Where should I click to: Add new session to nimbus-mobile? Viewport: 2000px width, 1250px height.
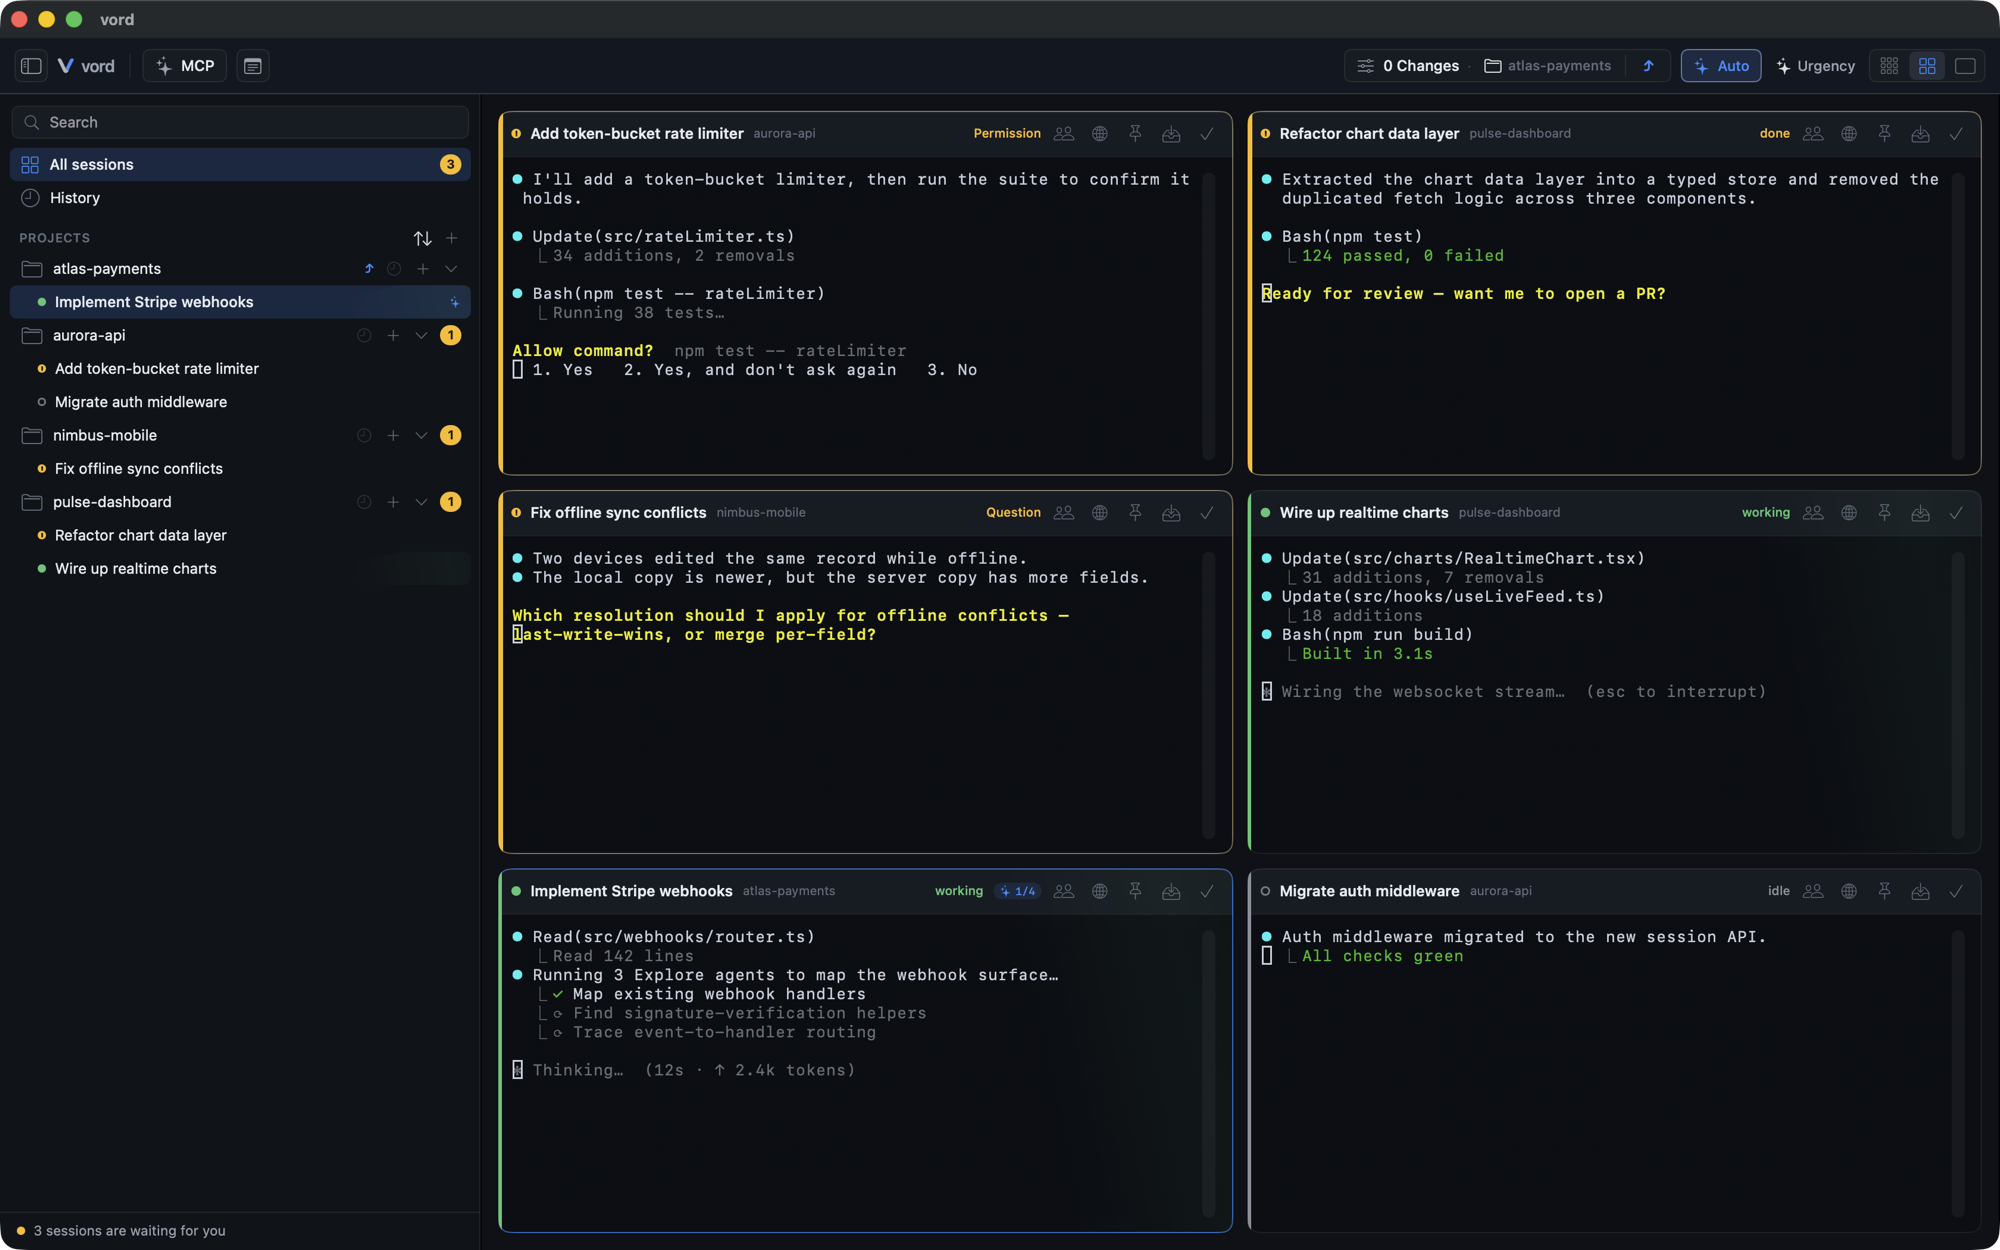(393, 436)
